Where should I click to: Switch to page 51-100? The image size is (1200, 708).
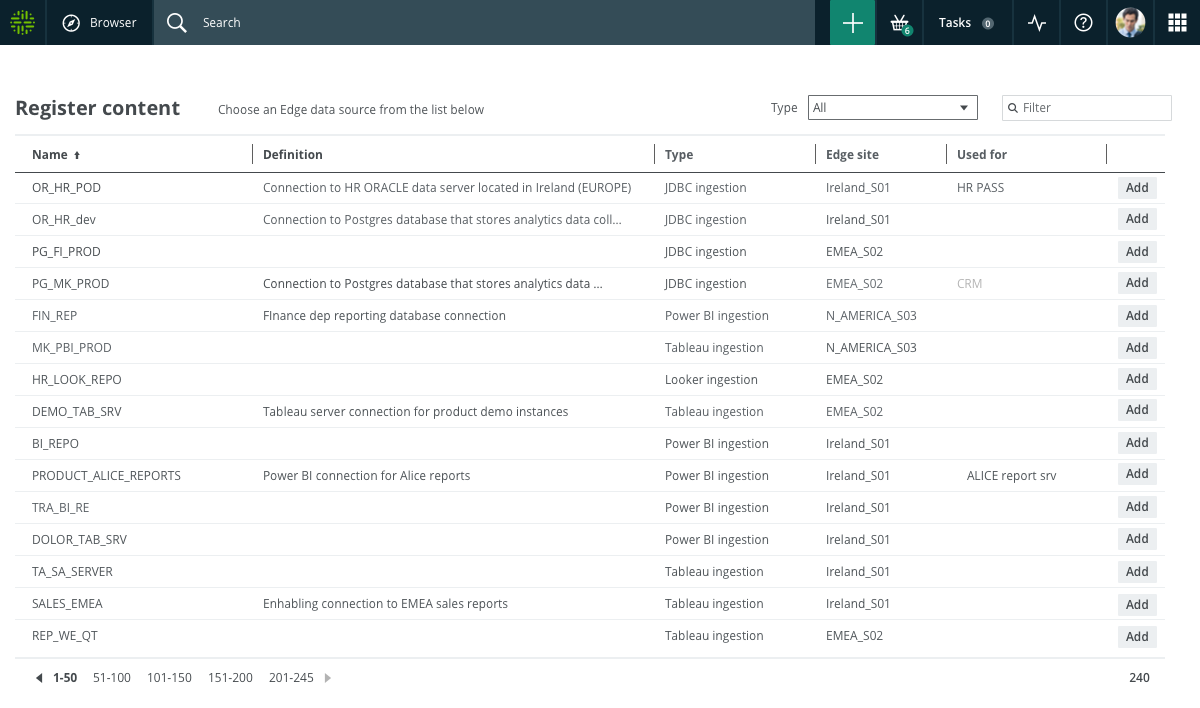(x=112, y=678)
